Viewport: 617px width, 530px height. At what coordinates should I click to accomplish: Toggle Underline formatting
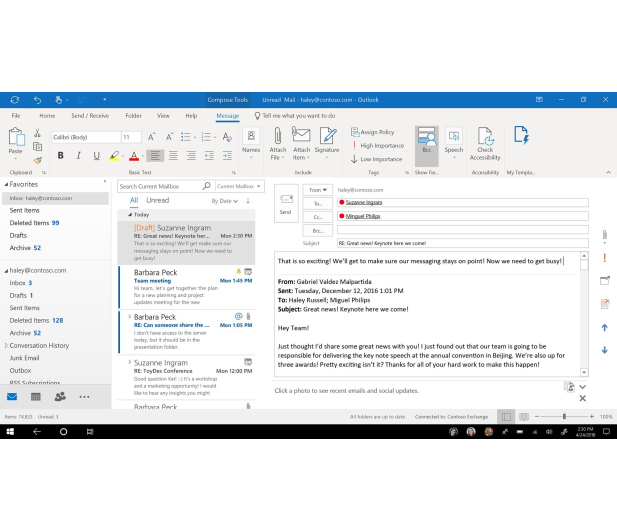pos(96,156)
